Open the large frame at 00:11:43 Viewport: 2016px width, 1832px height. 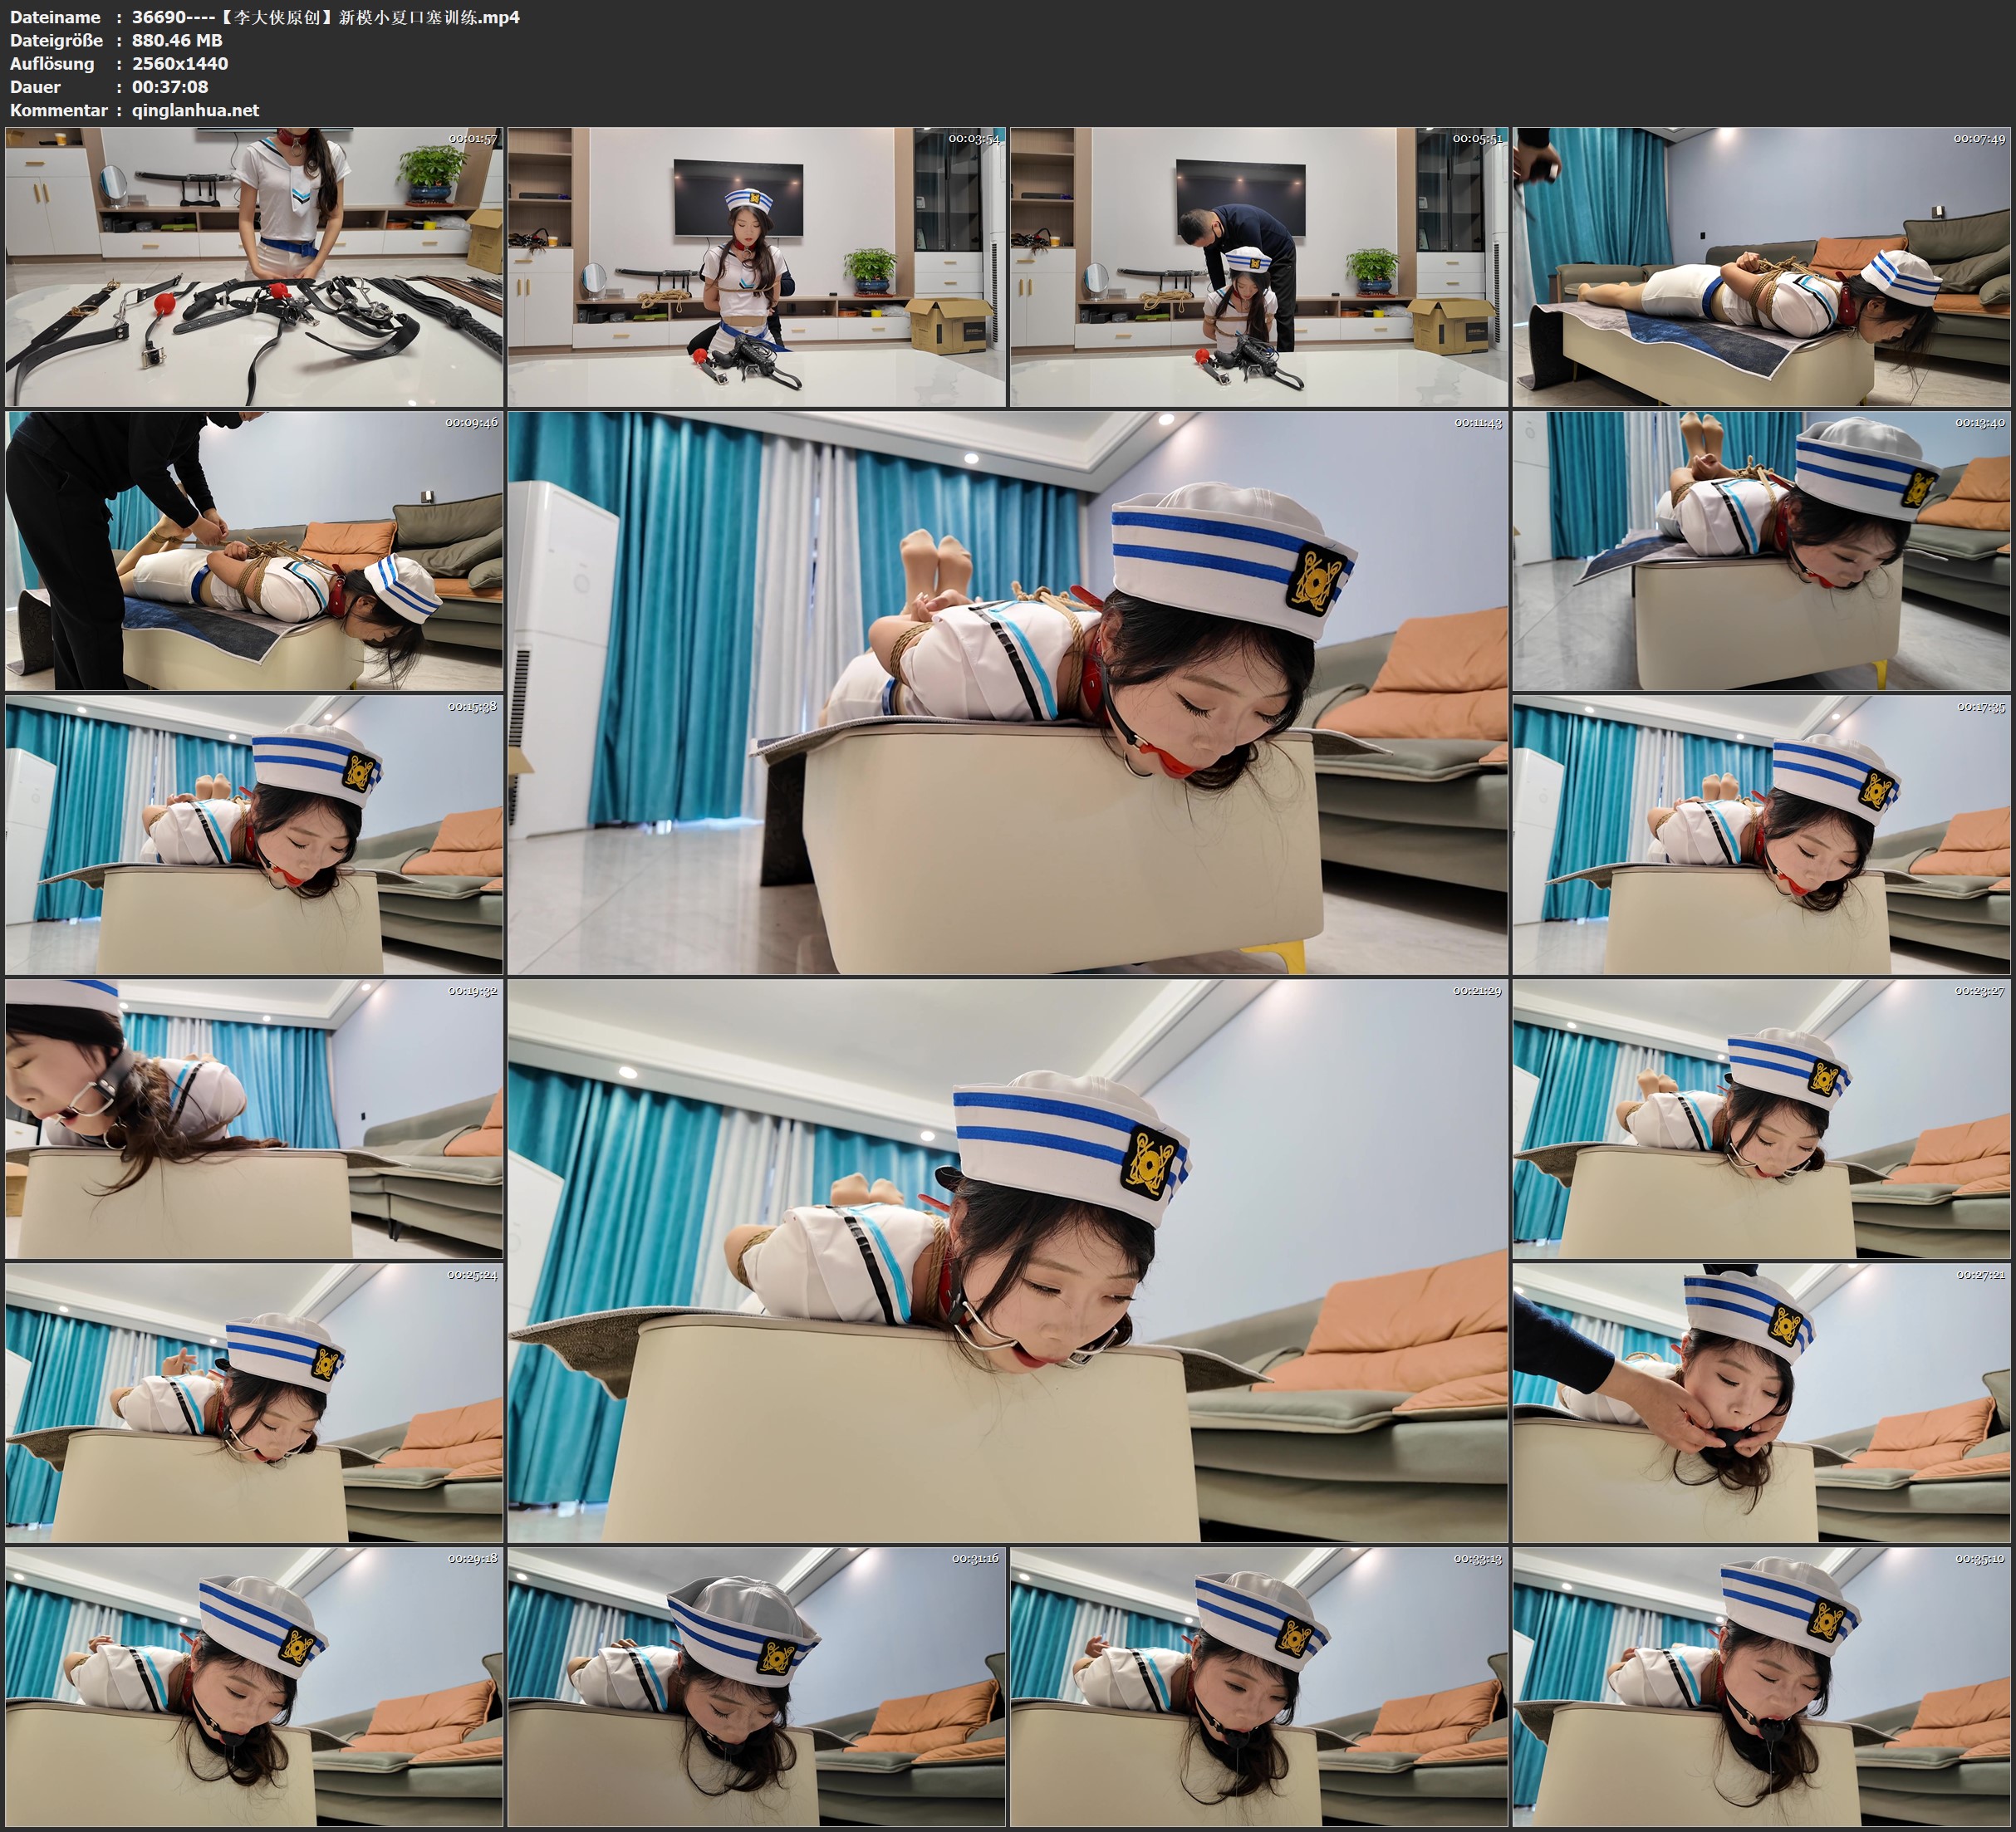[x=1007, y=692]
